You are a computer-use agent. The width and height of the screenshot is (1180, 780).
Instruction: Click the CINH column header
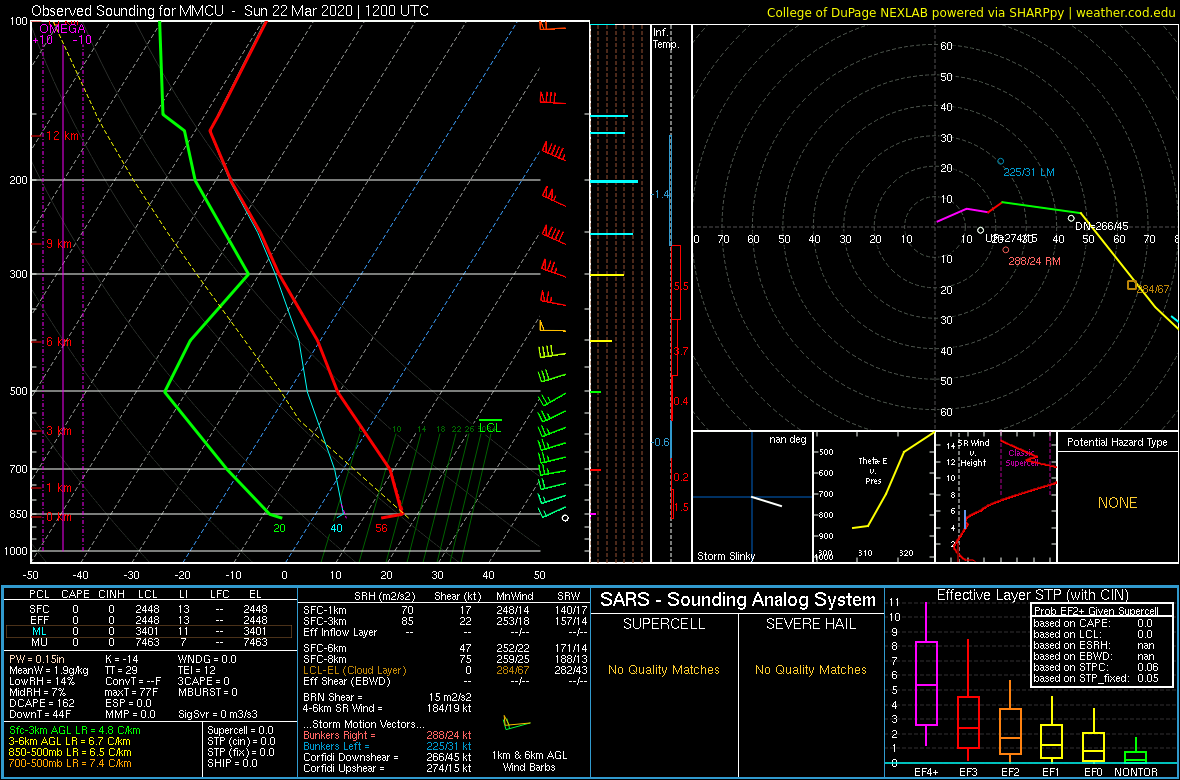tap(112, 595)
